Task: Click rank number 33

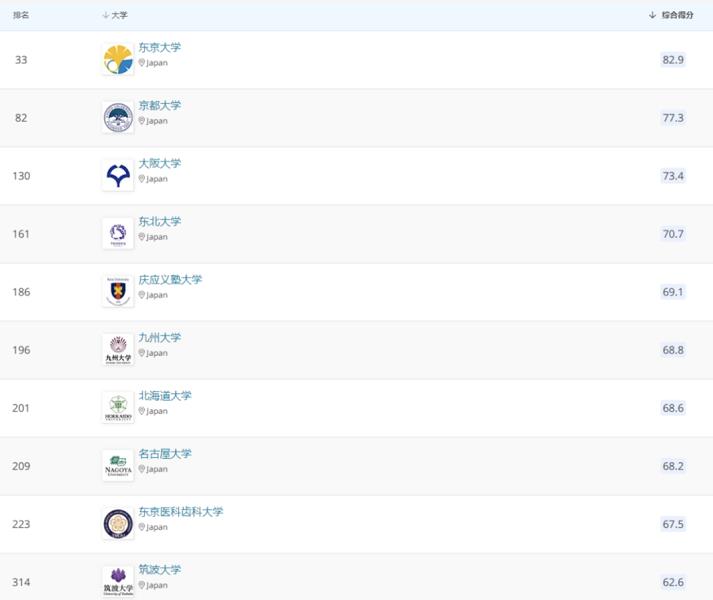Action: point(21,60)
